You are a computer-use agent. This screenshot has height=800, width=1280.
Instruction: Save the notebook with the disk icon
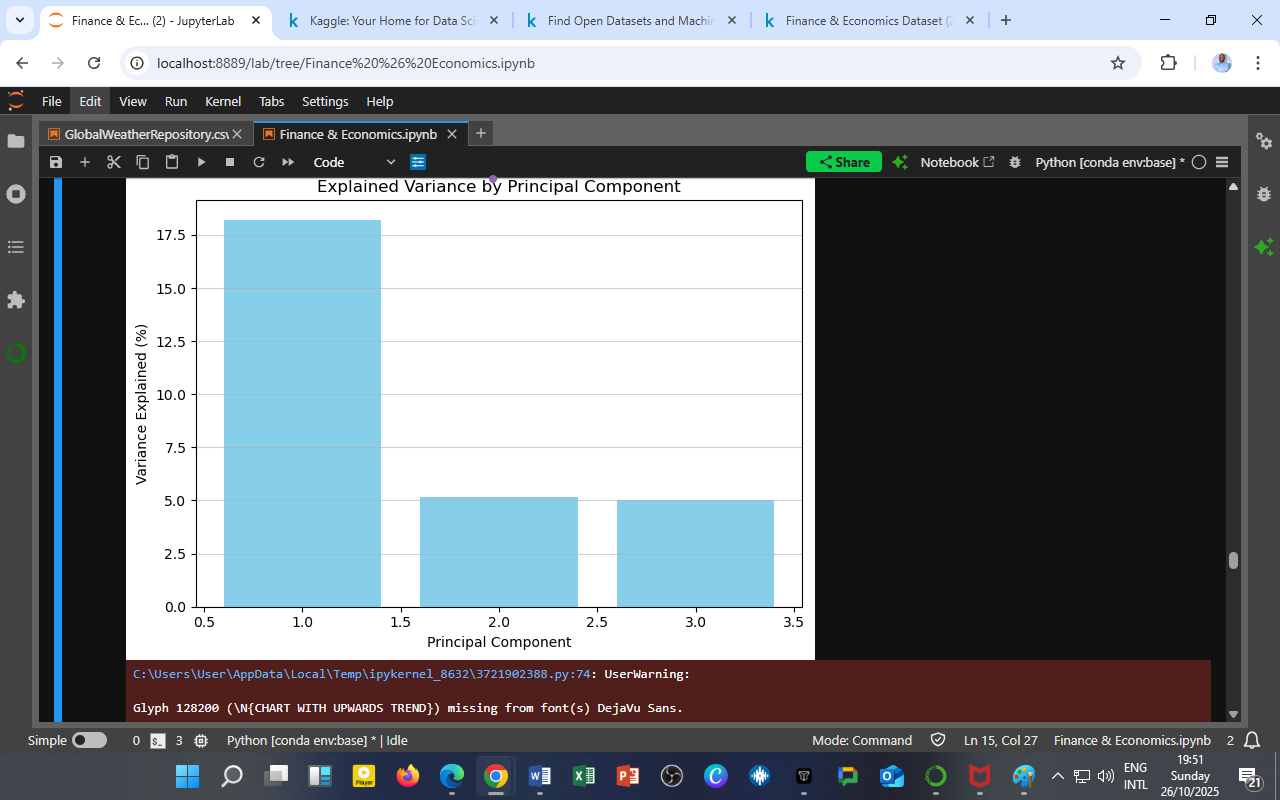click(x=56, y=162)
